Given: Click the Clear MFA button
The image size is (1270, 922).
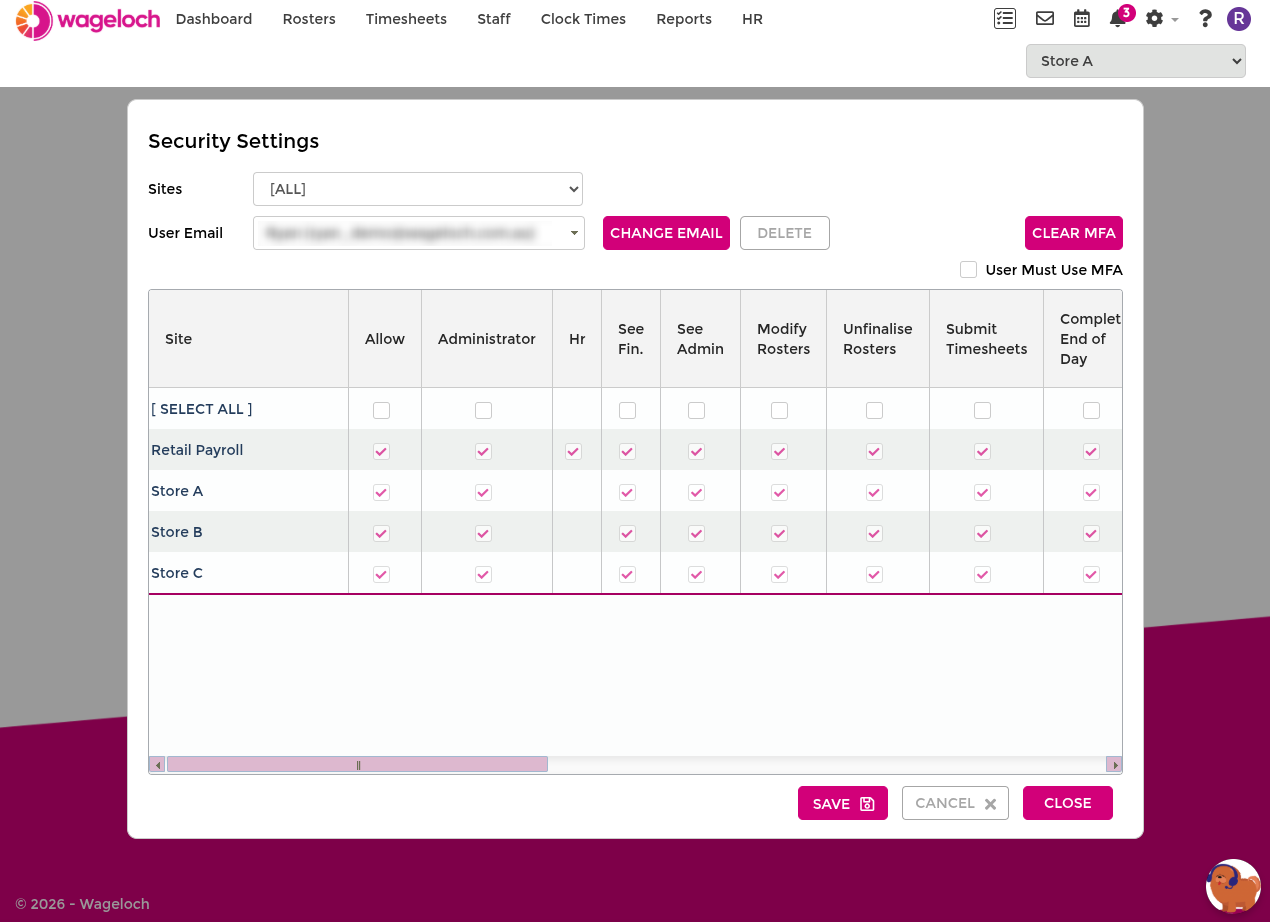Looking at the screenshot, I should [1074, 233].
